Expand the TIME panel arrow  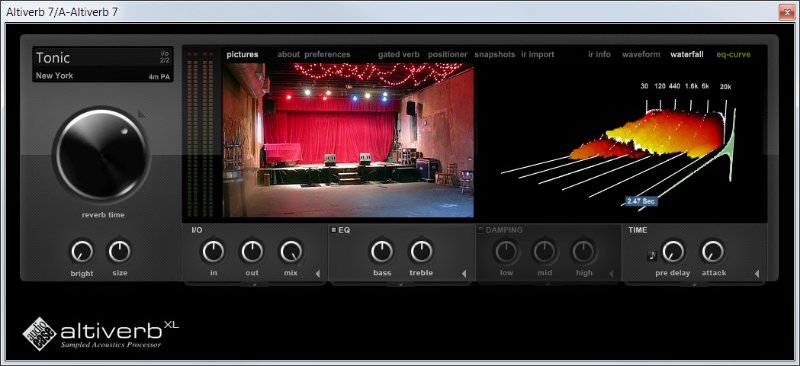[757, 274]
